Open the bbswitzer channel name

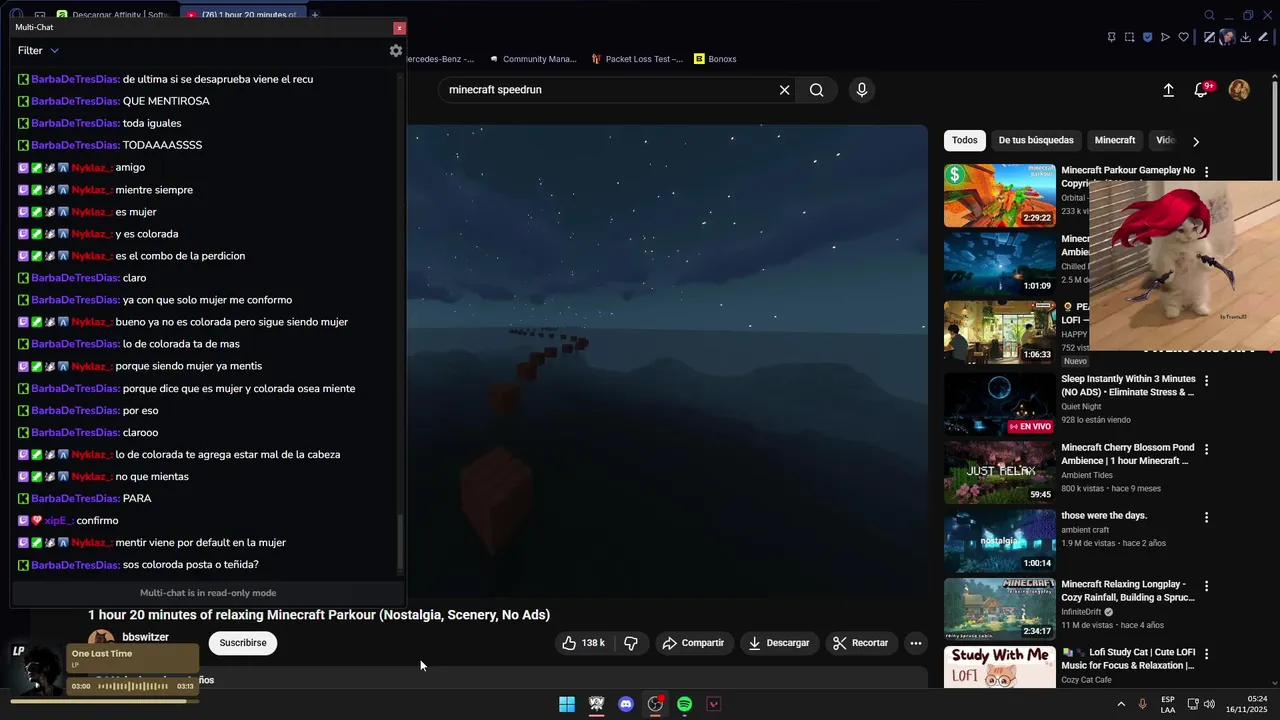145,637
